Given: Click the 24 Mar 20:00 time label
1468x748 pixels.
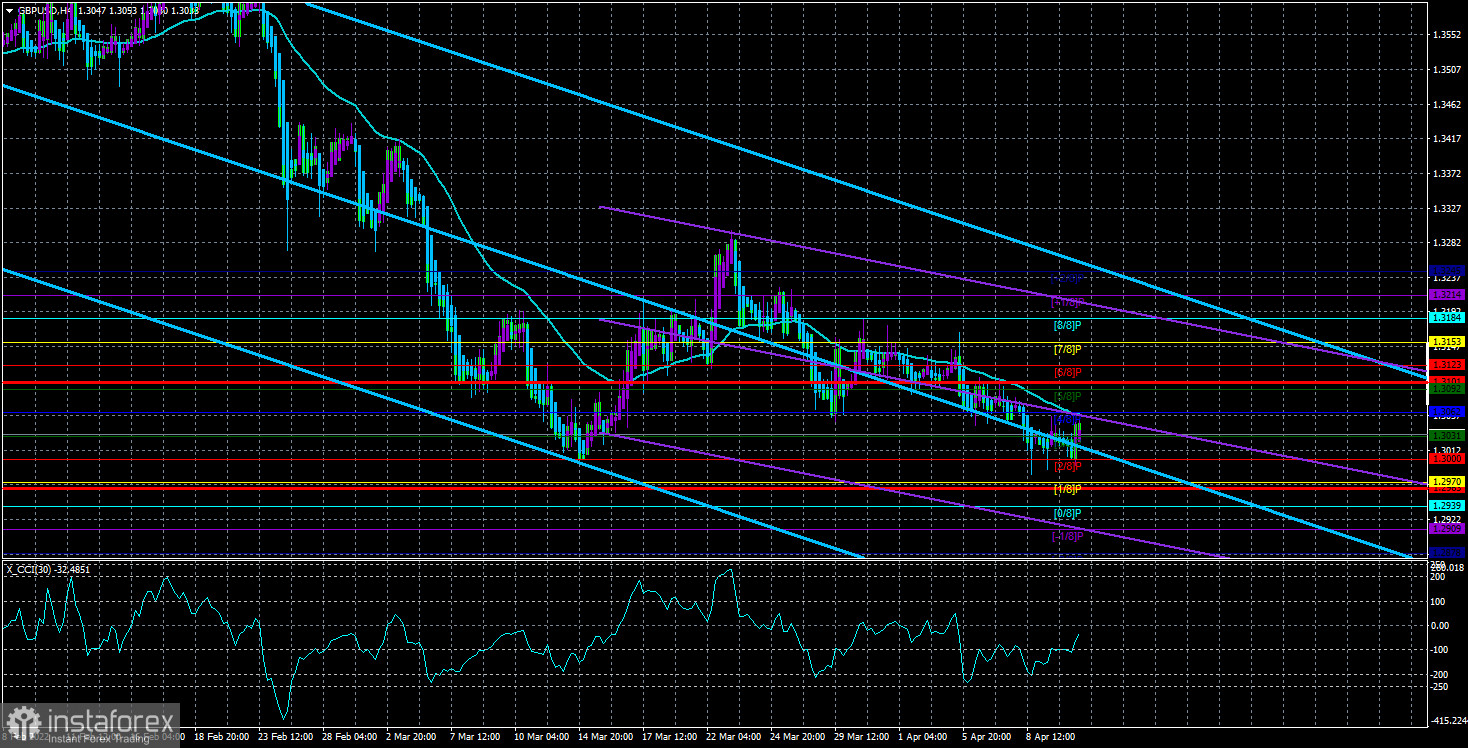Looking at the screenshot, I should [x=797, y=737].
